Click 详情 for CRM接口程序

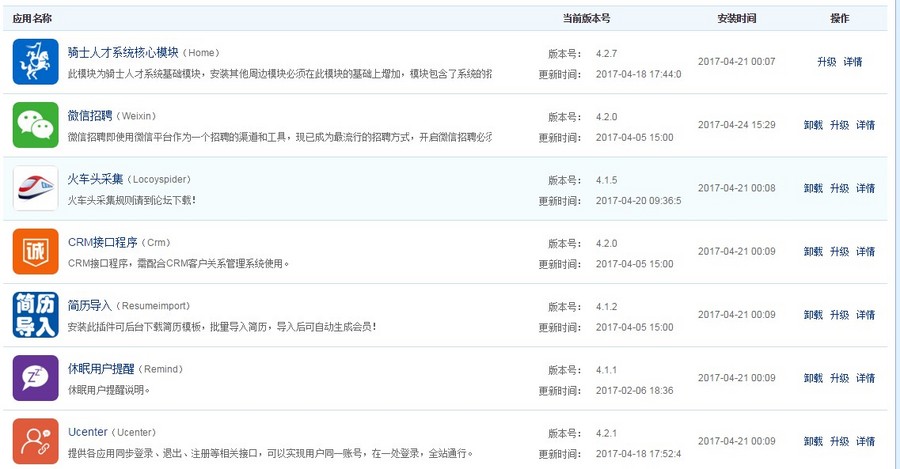(866, 251)
